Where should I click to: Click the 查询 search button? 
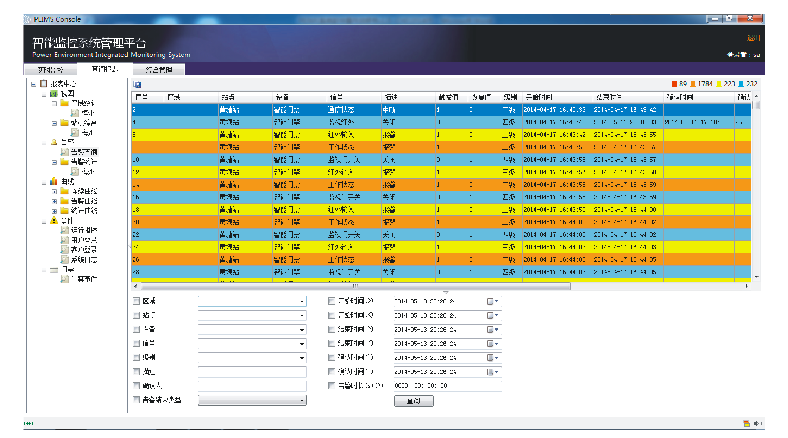[x=414, y=401]
